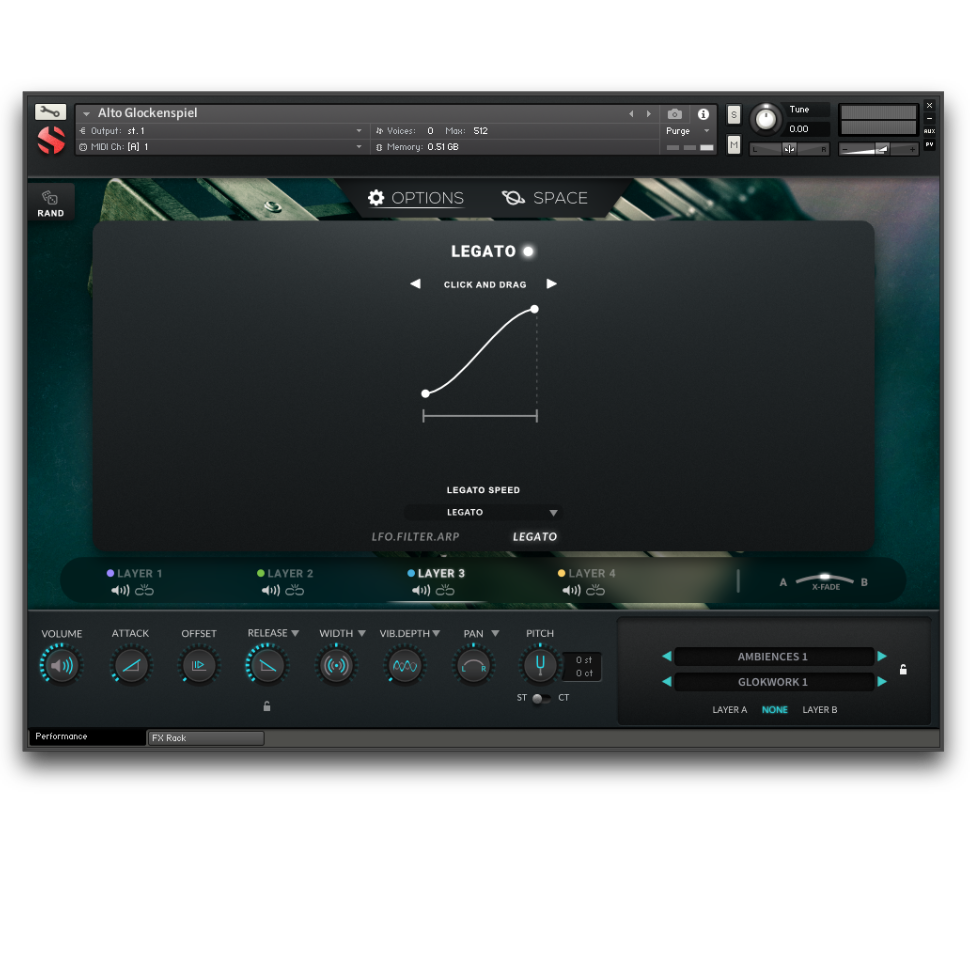The image size is (970, 970).
Task: Click the AUX icon in the header
Action: [x=931, y=130]
